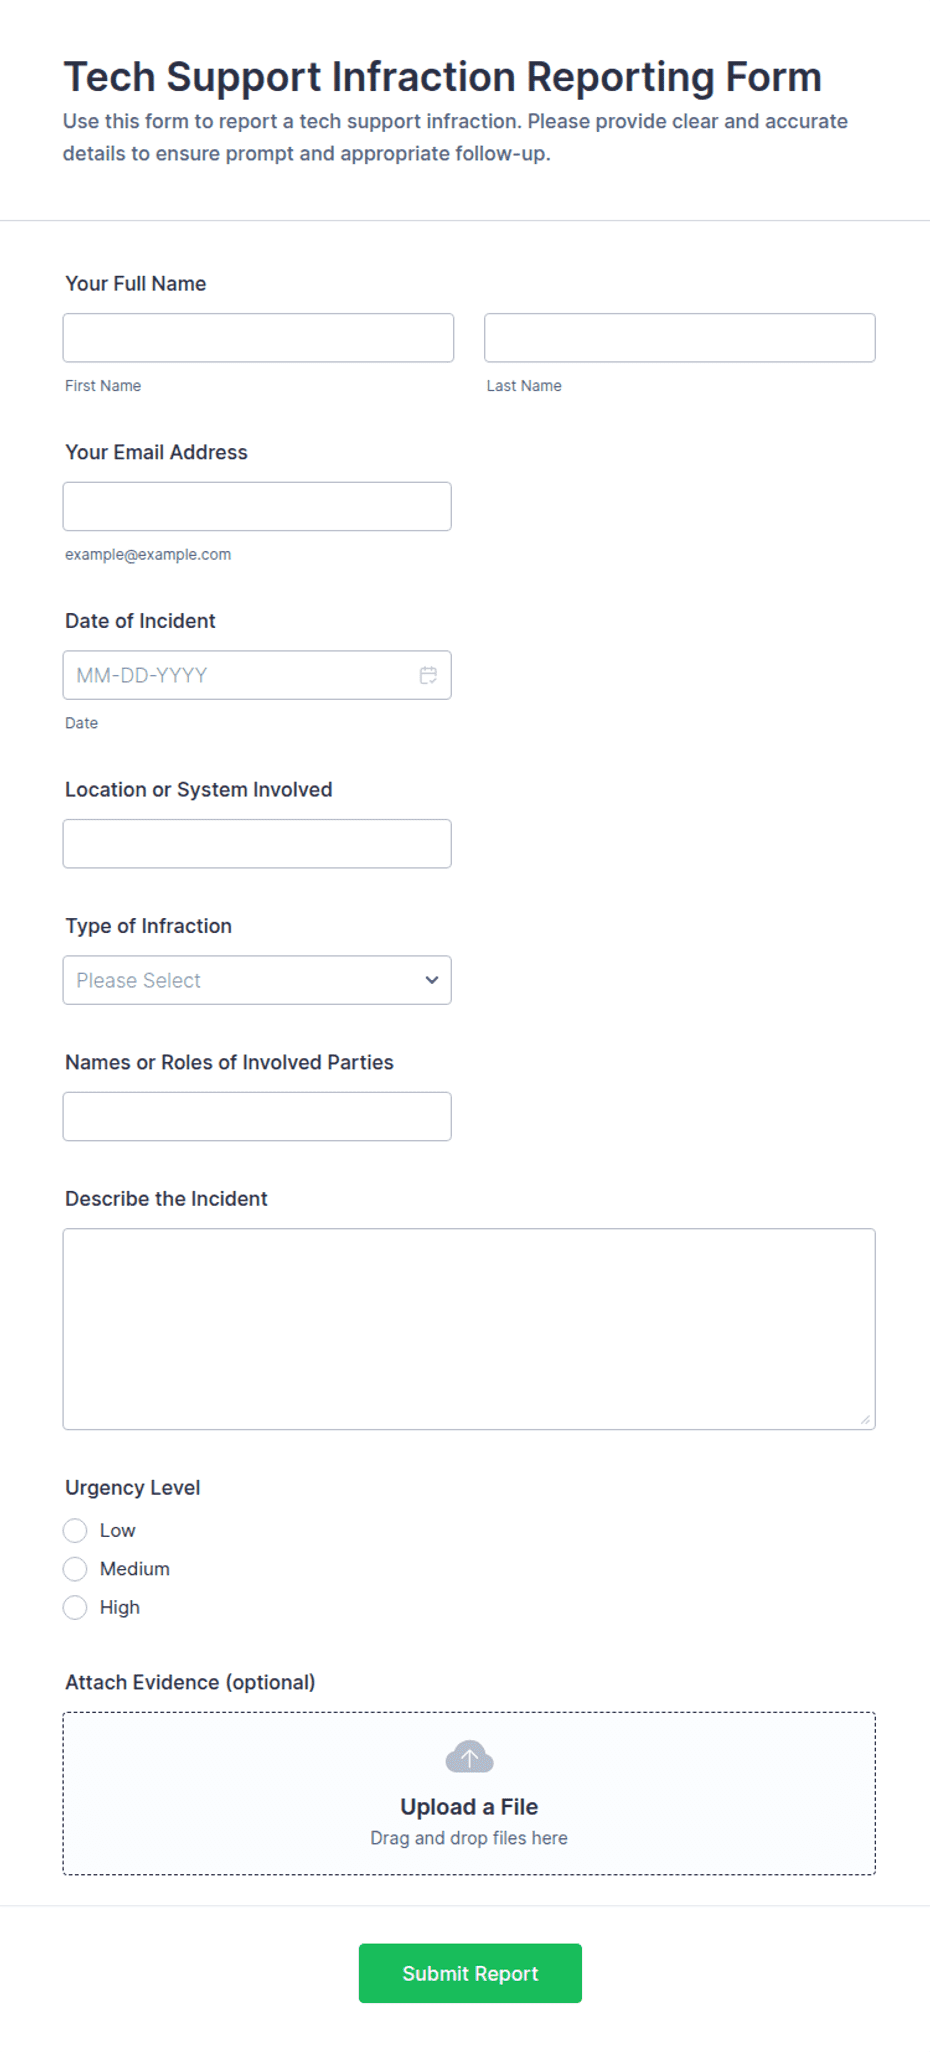The height and width of the screenshot is (2052, 930).
Task: Focus the First Name field
Action: click(258, 338)
